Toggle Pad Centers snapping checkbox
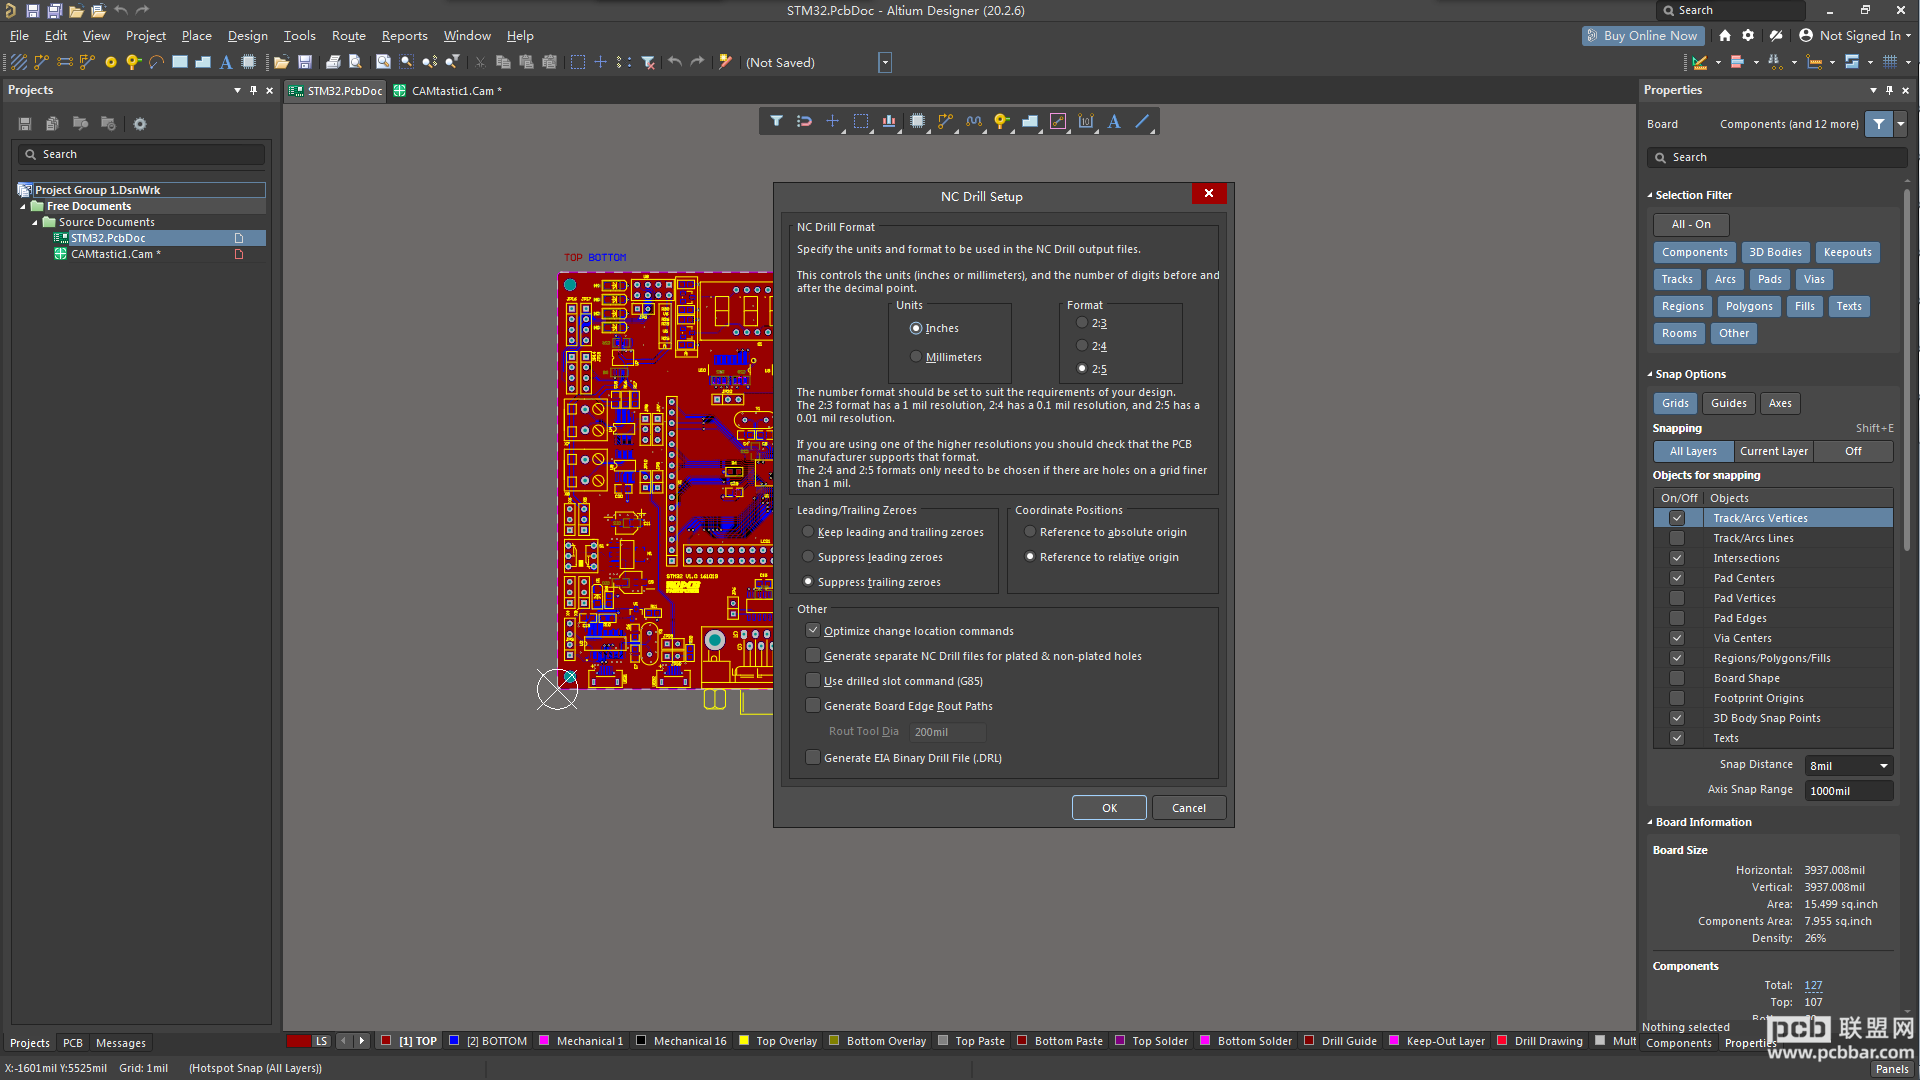The height and width of the screenshot is (1080, 1920). 1677,578
